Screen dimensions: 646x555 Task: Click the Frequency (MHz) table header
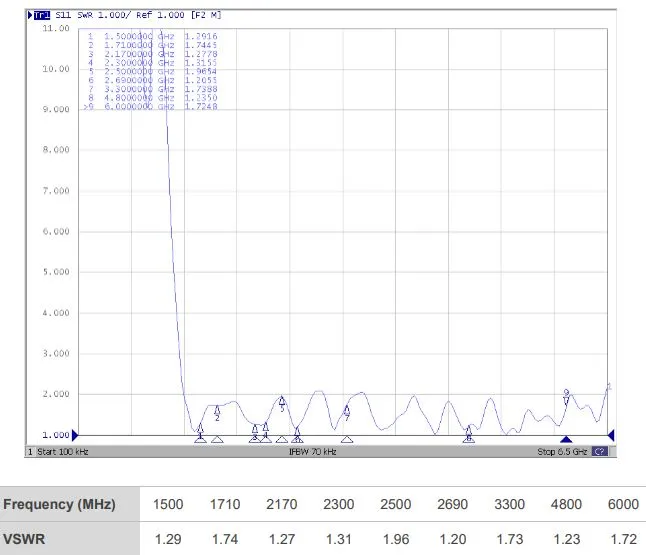(59, 504)
